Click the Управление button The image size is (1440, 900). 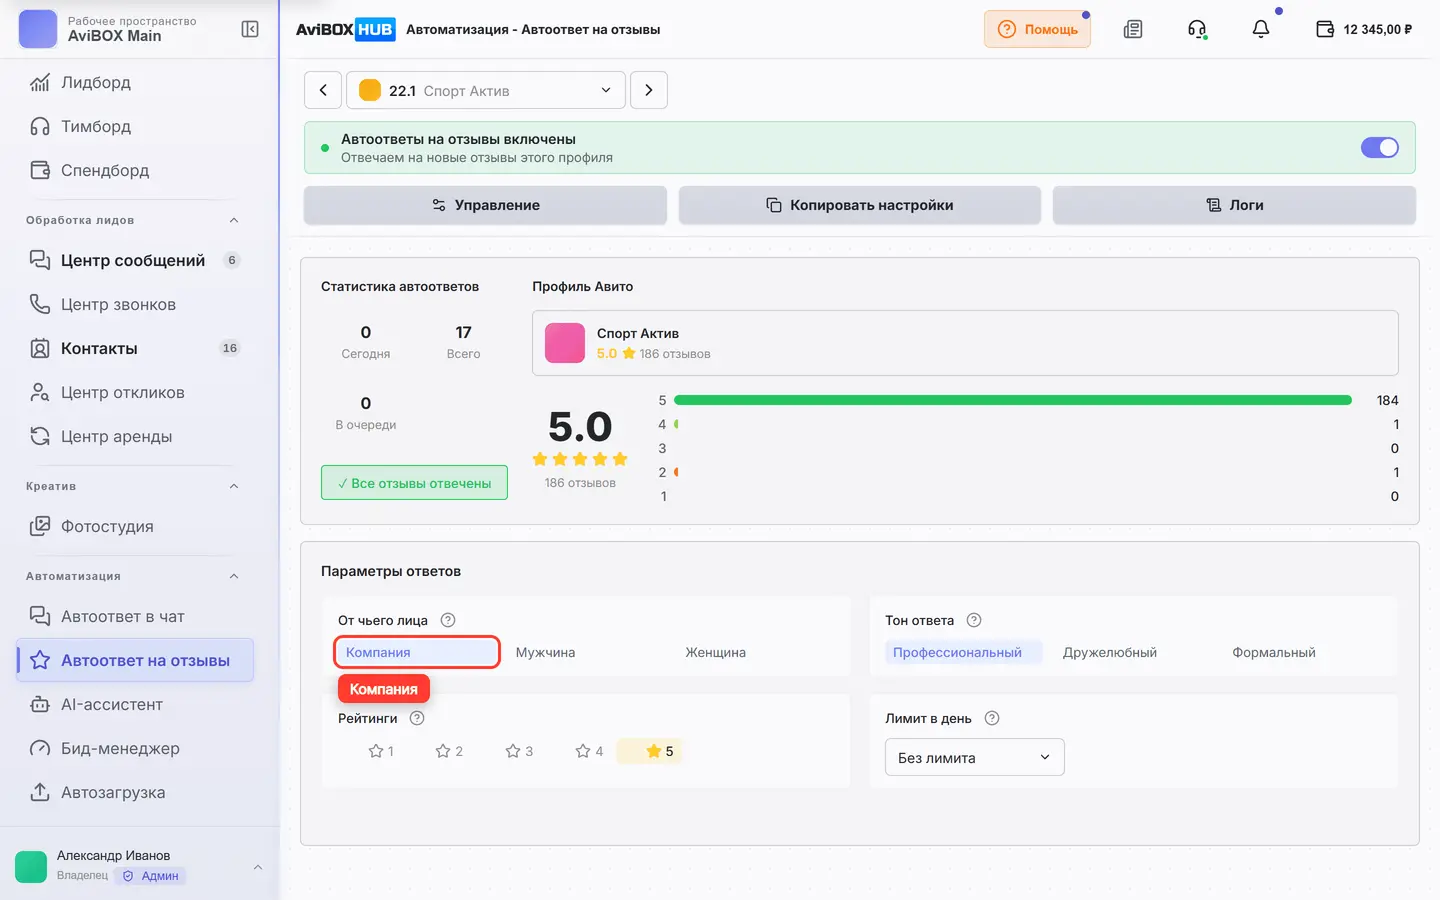(485, 205)
